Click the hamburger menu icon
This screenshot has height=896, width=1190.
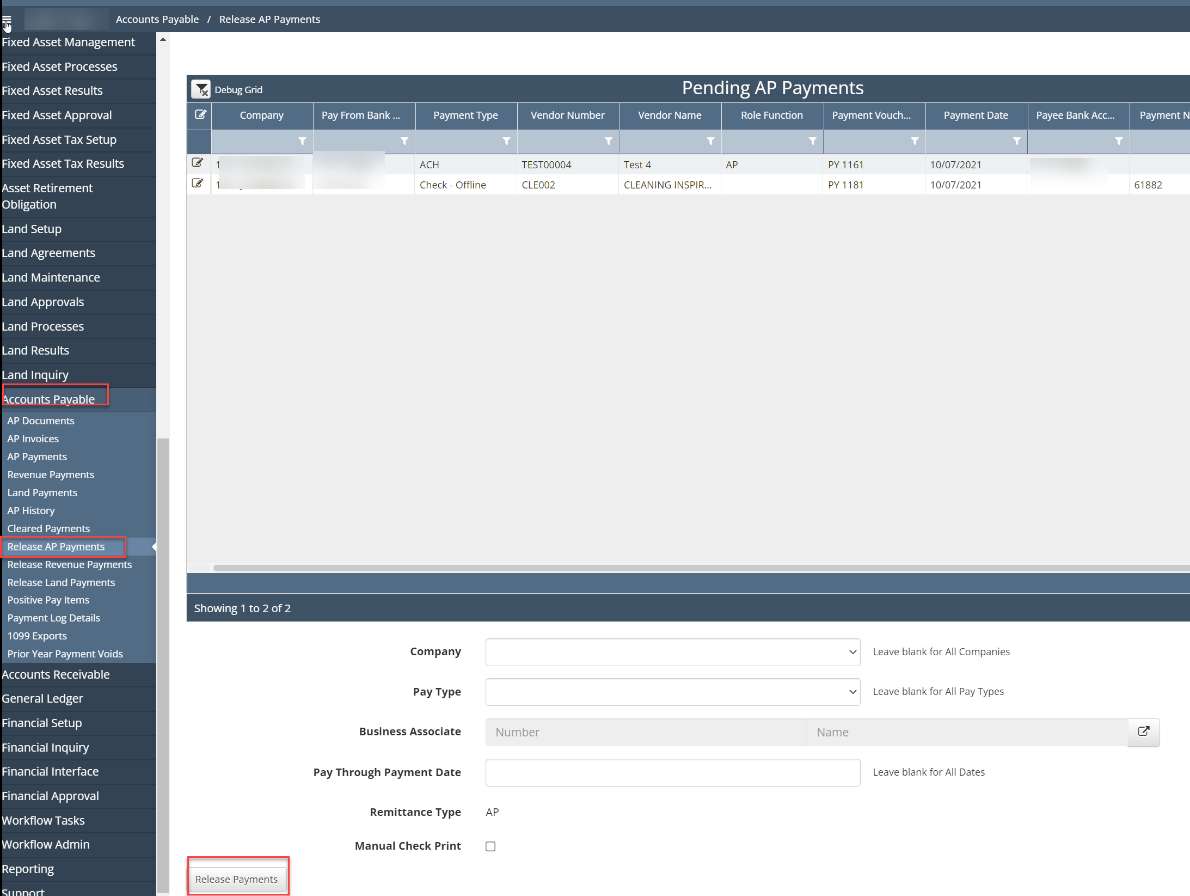coord(7,19)
